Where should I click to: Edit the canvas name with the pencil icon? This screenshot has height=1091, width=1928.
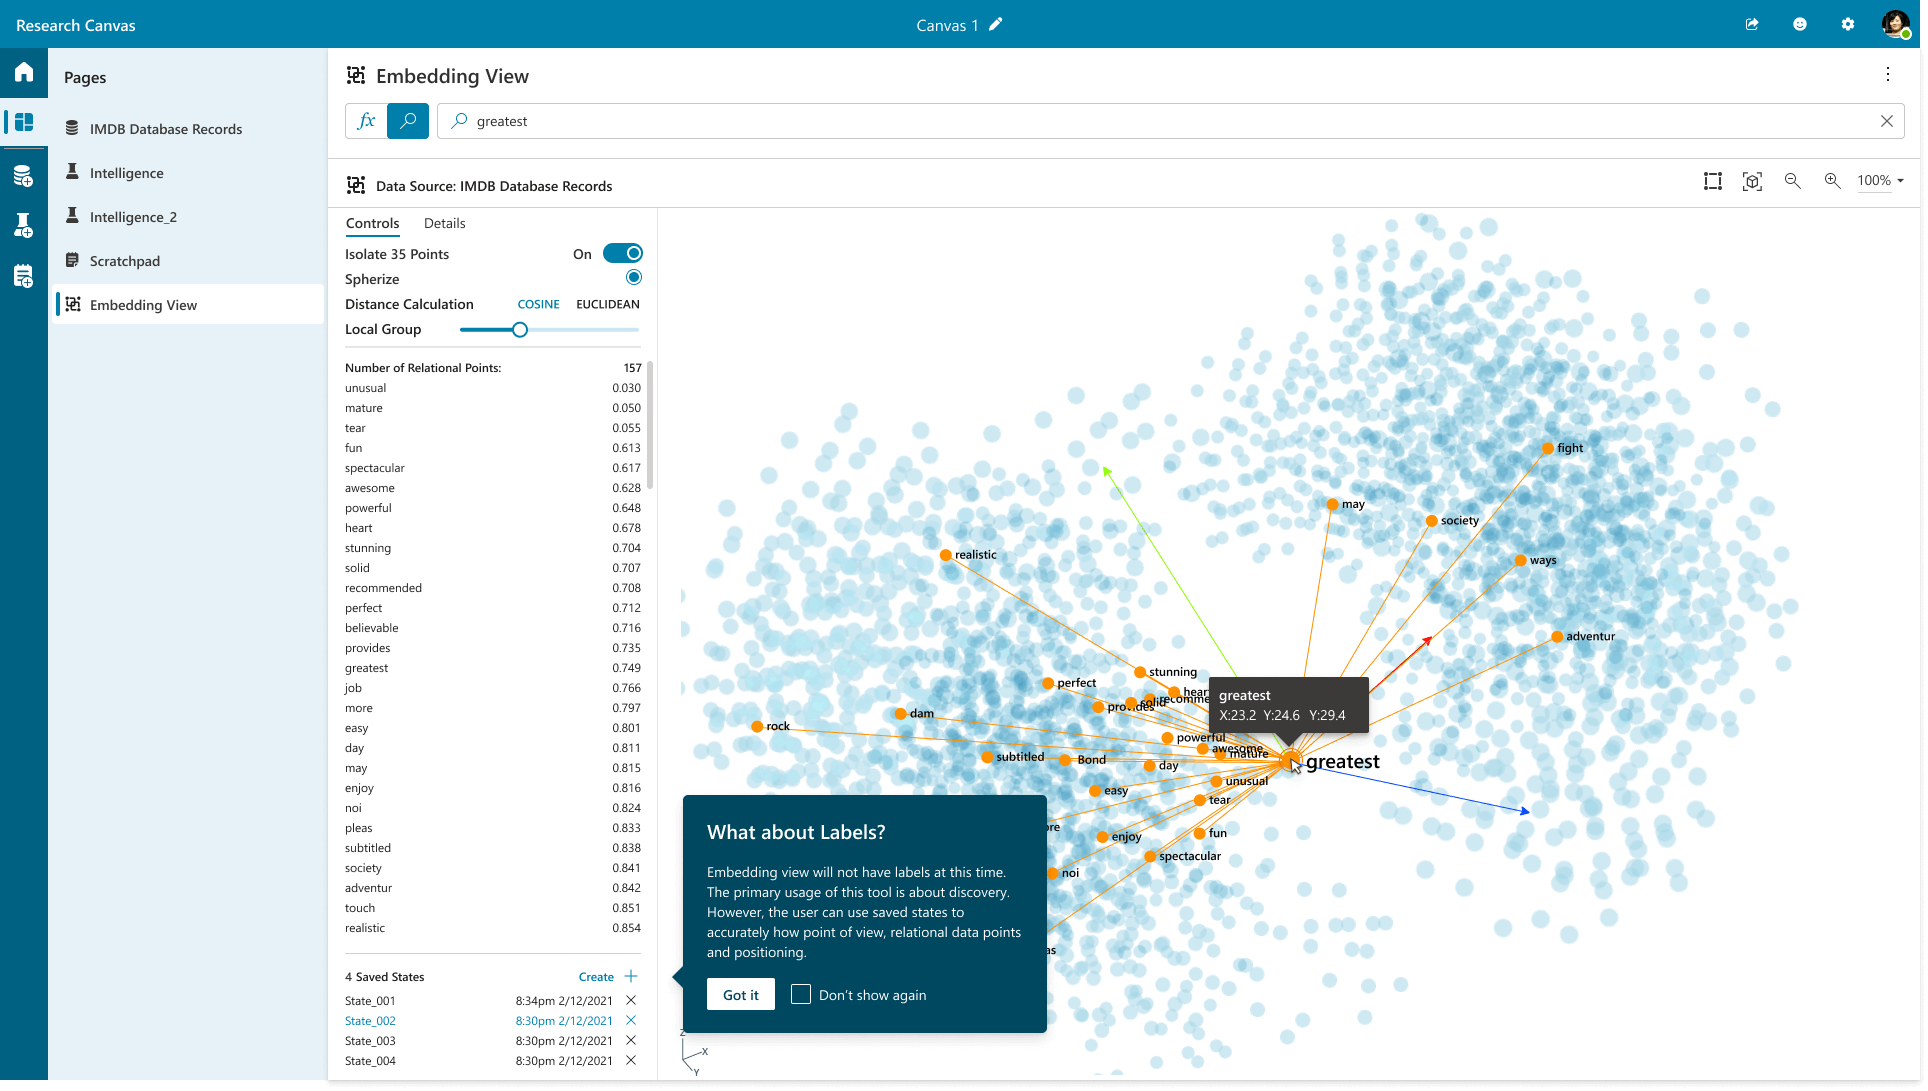click(995, 25)
